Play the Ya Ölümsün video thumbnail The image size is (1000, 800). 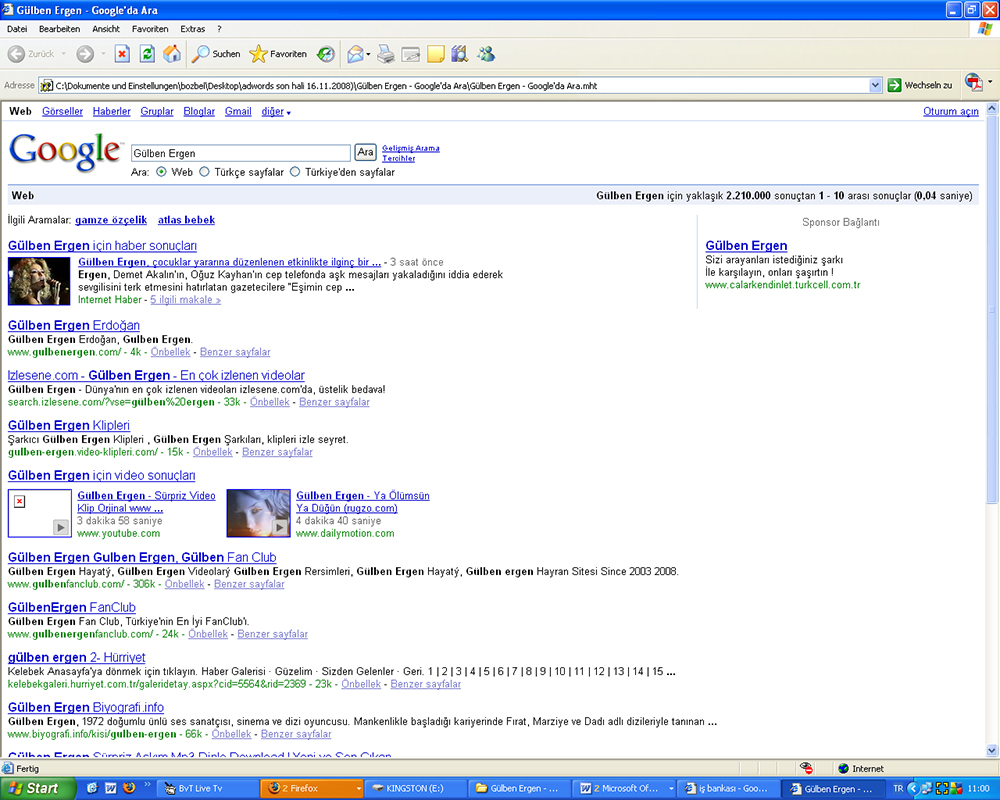pyautogui.click(x=258, y=513)
